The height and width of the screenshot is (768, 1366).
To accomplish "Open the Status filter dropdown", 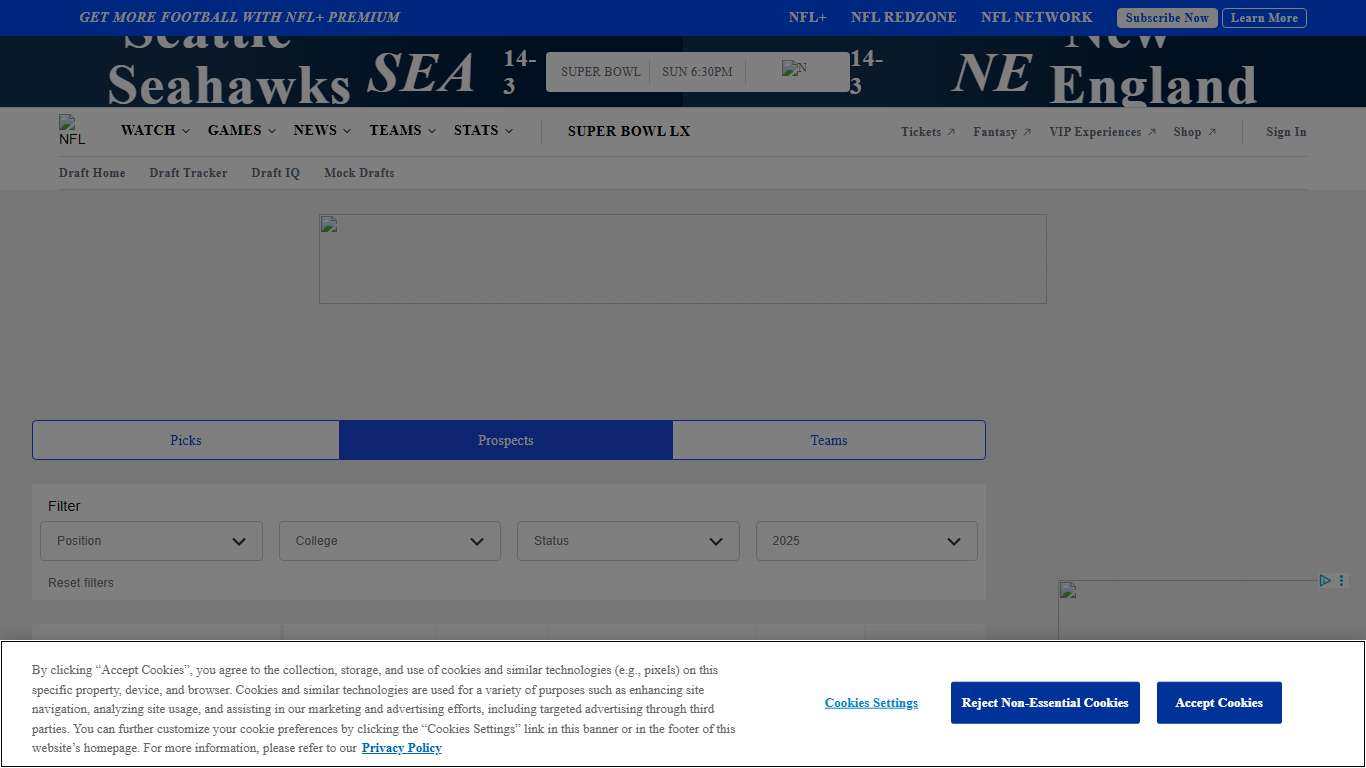I will (628, 541).
